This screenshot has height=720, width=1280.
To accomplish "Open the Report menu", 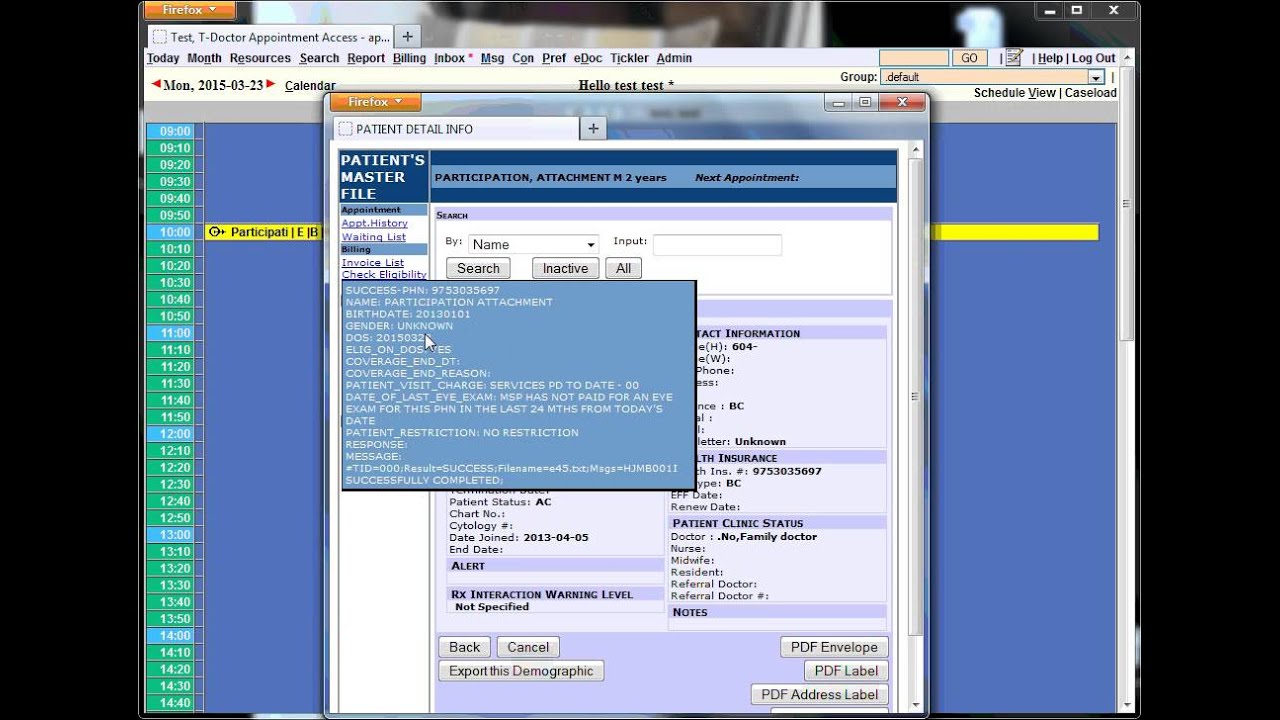I will (366, 58).
